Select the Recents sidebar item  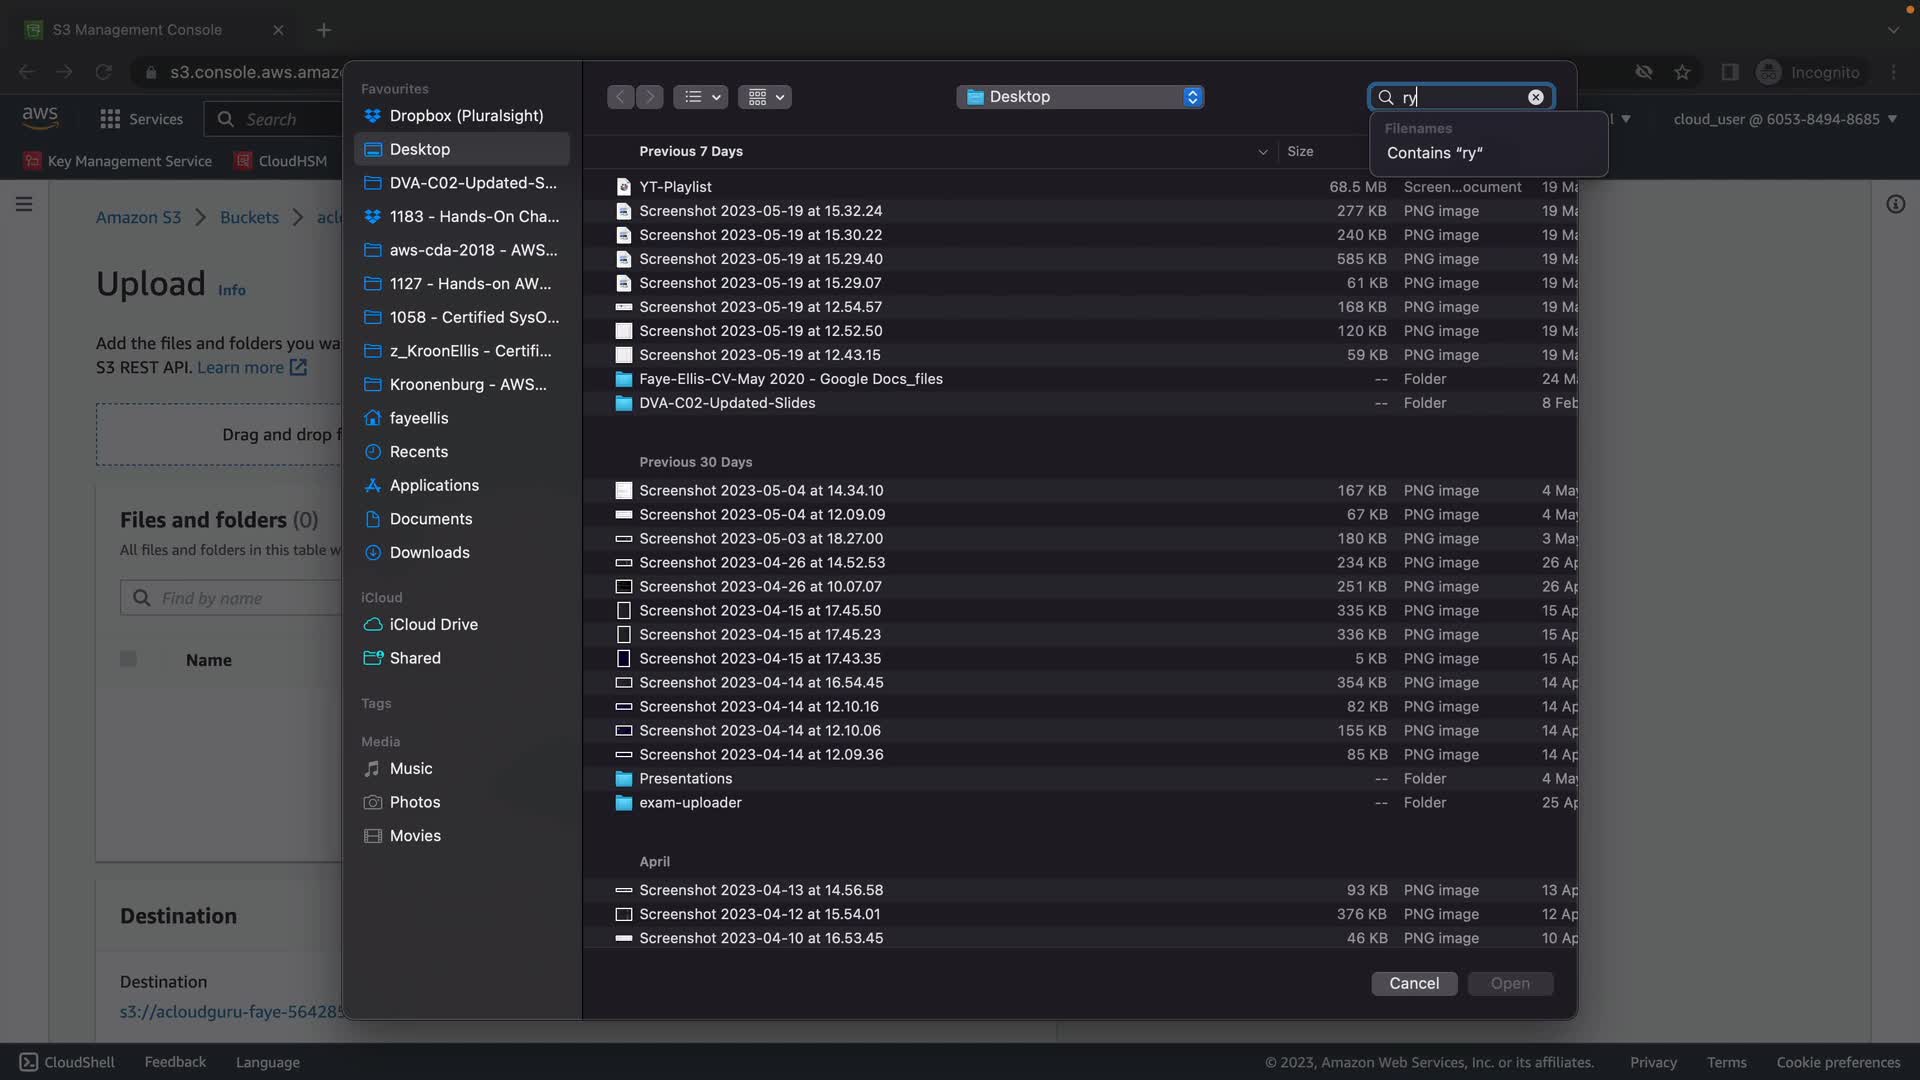click(418, 452)
